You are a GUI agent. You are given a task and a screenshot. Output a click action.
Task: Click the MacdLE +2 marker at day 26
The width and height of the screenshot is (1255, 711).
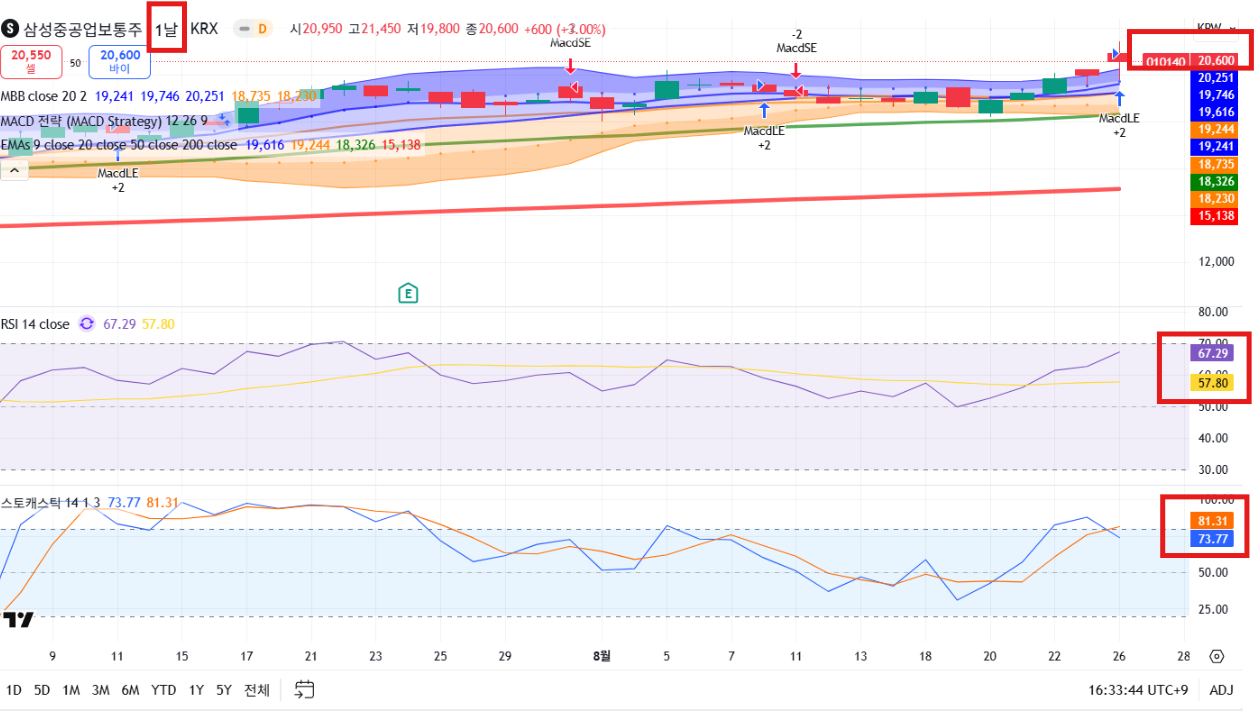tap(1119, 125)
